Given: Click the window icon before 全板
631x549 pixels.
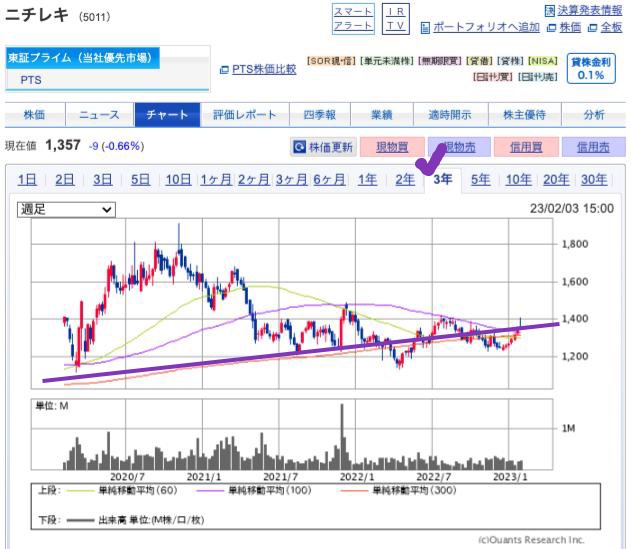Looking at the screenshot, I should [592, 28].
